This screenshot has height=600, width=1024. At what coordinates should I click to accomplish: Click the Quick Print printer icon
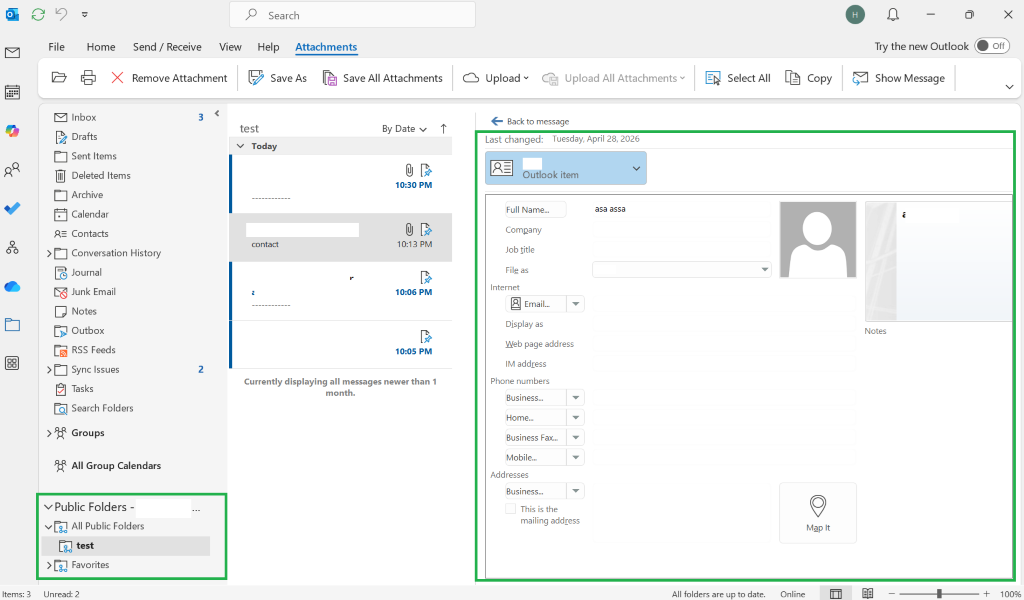(88, 78)
